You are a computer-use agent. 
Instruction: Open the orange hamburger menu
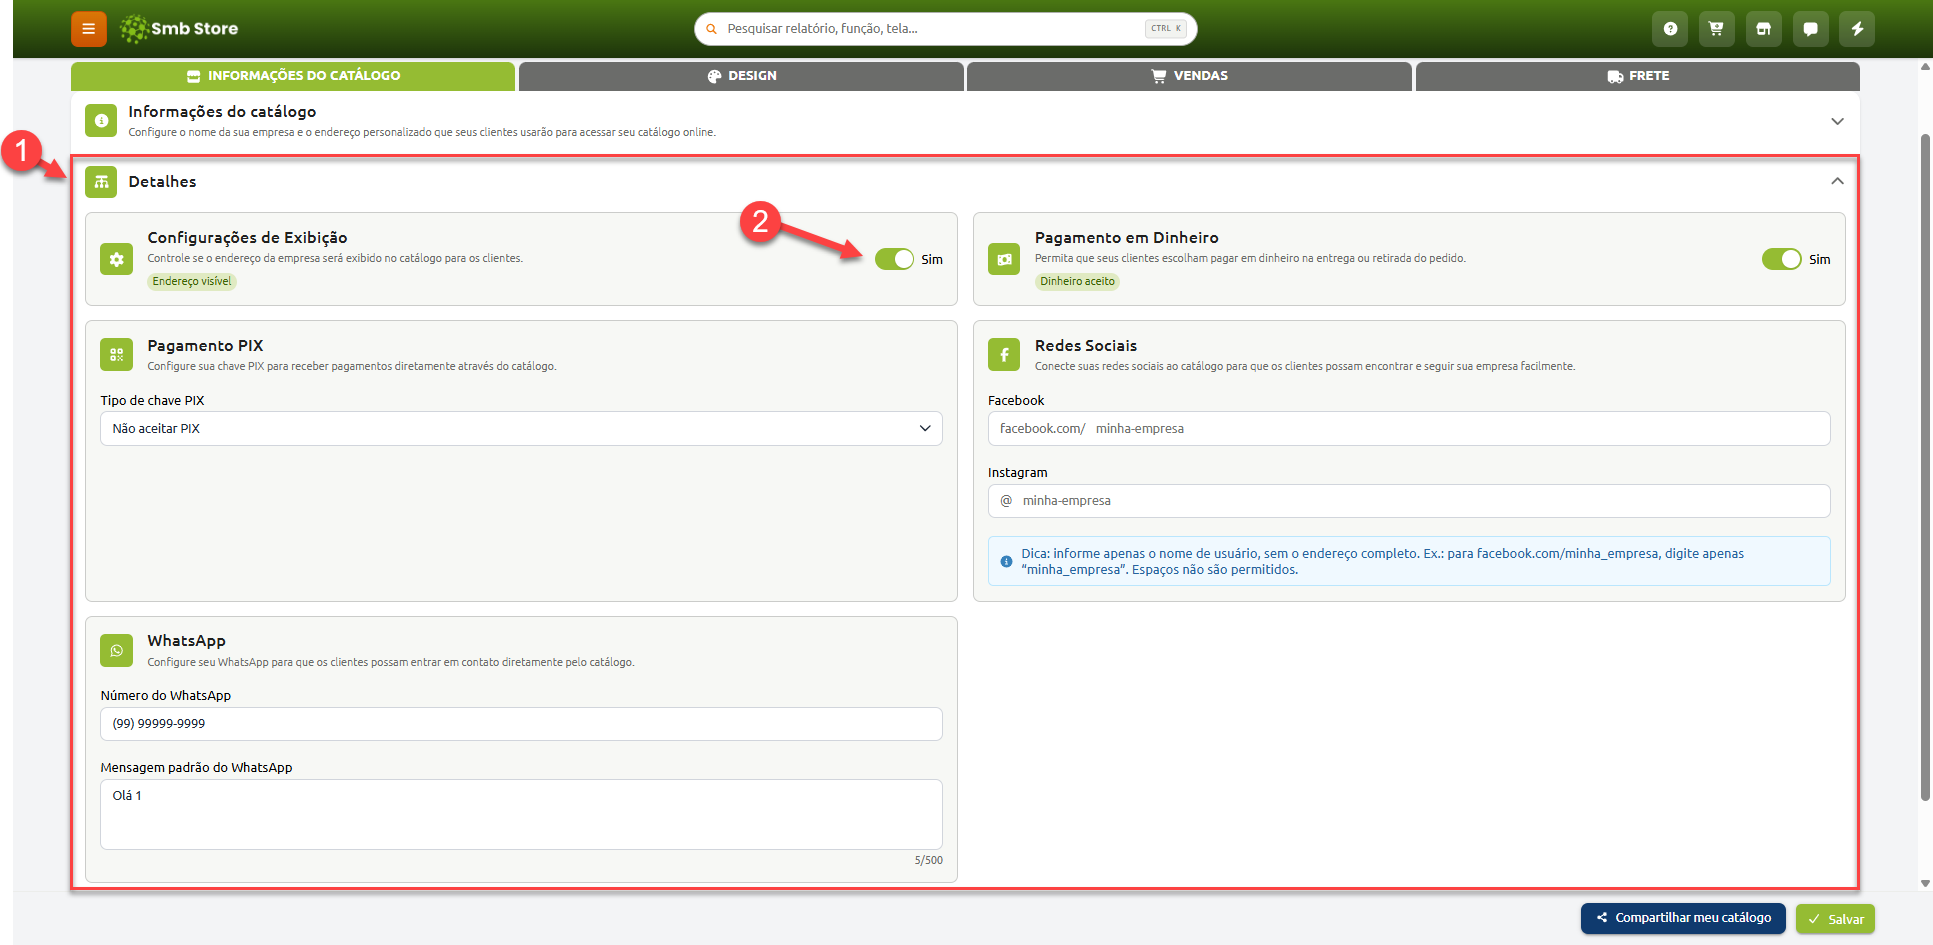89,29
